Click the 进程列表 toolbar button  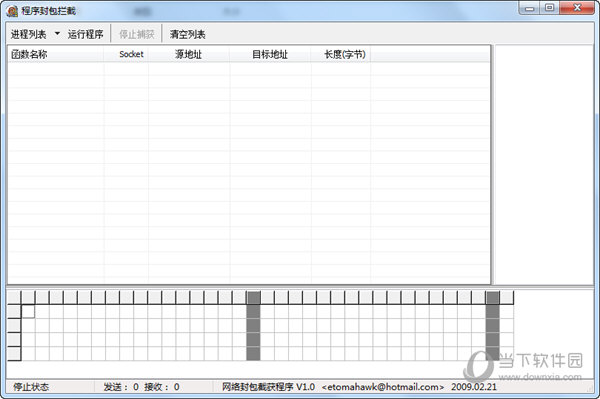click(28, 34)
